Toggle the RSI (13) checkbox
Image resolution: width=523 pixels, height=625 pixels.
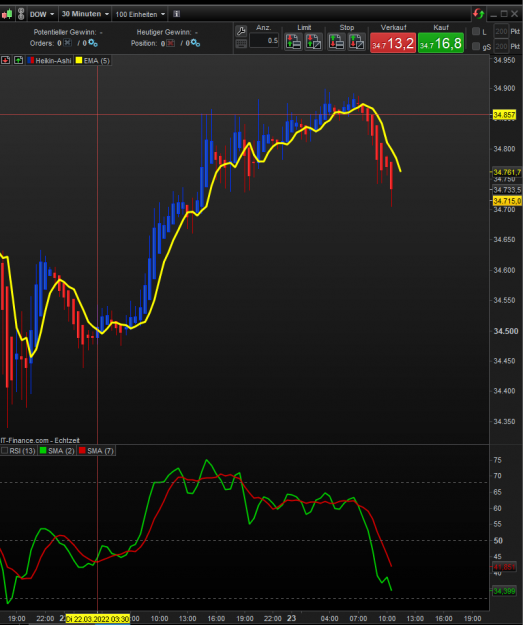pos(5,450)
